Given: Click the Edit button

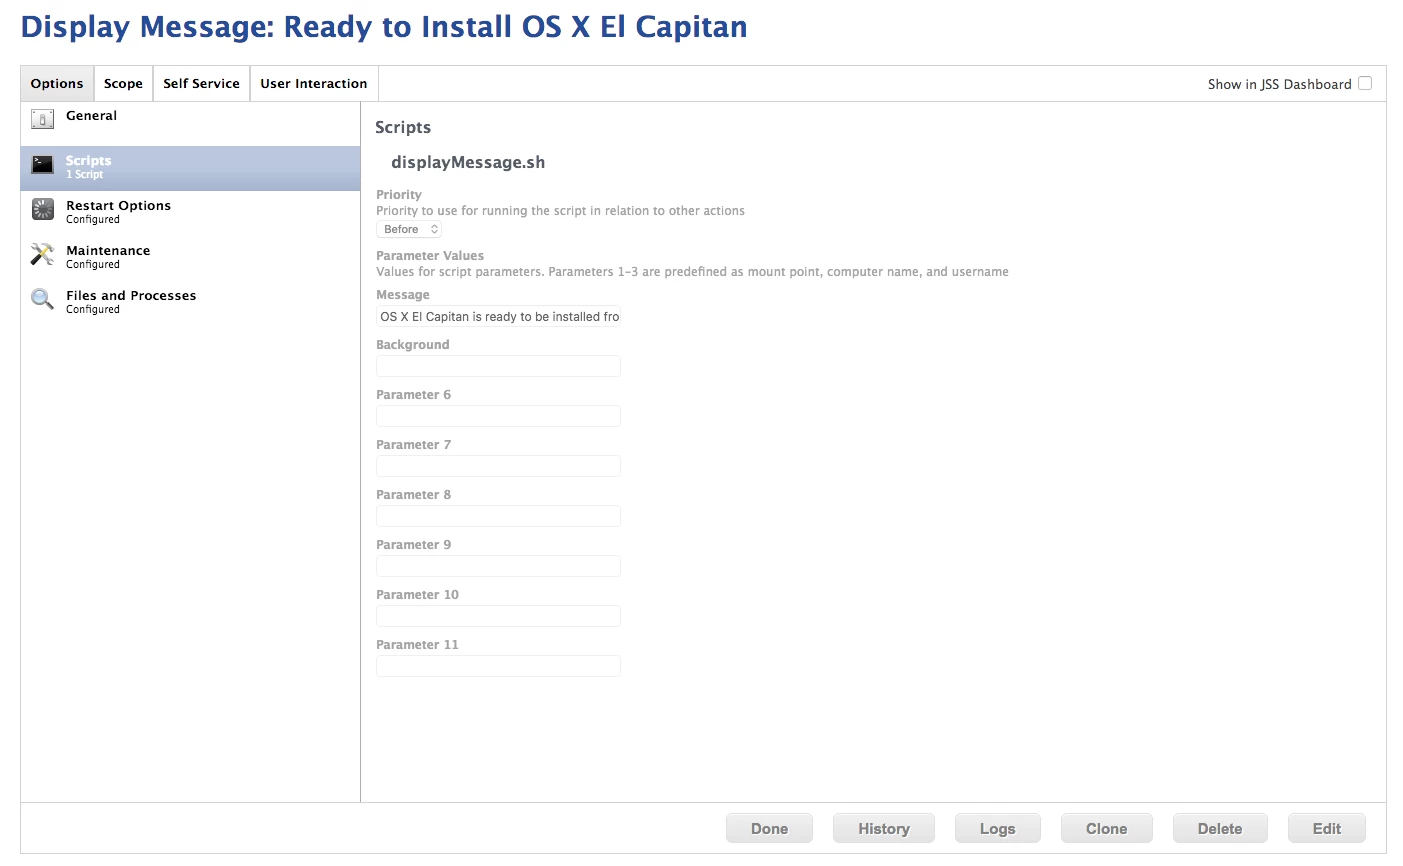Looking at the screenshot, I should point(1326,828).
